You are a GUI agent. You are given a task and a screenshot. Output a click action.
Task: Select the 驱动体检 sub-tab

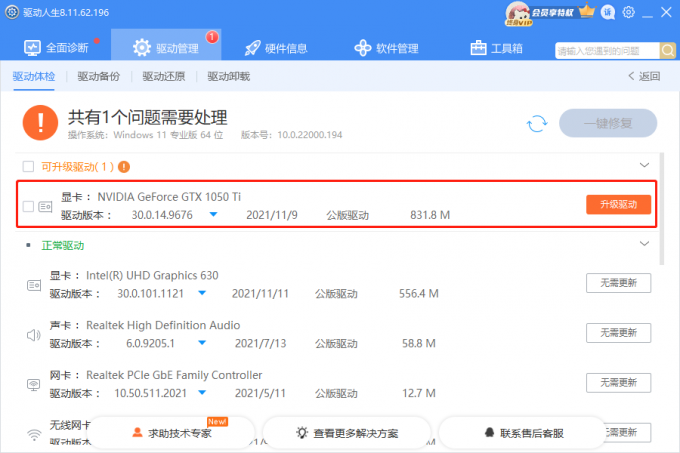point(34,77)
